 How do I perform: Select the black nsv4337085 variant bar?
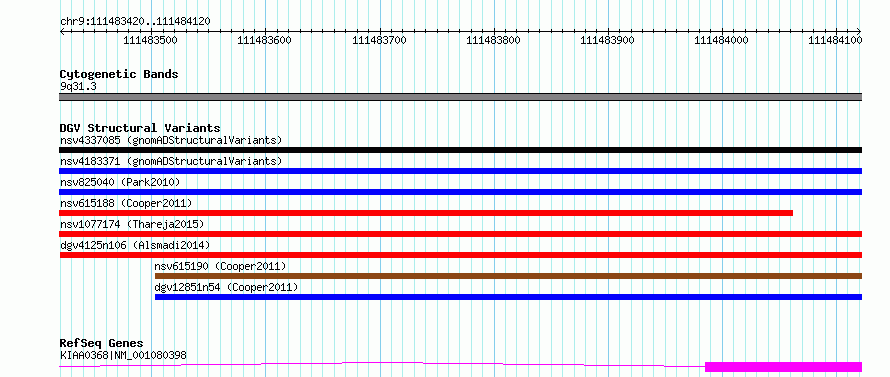460,150
